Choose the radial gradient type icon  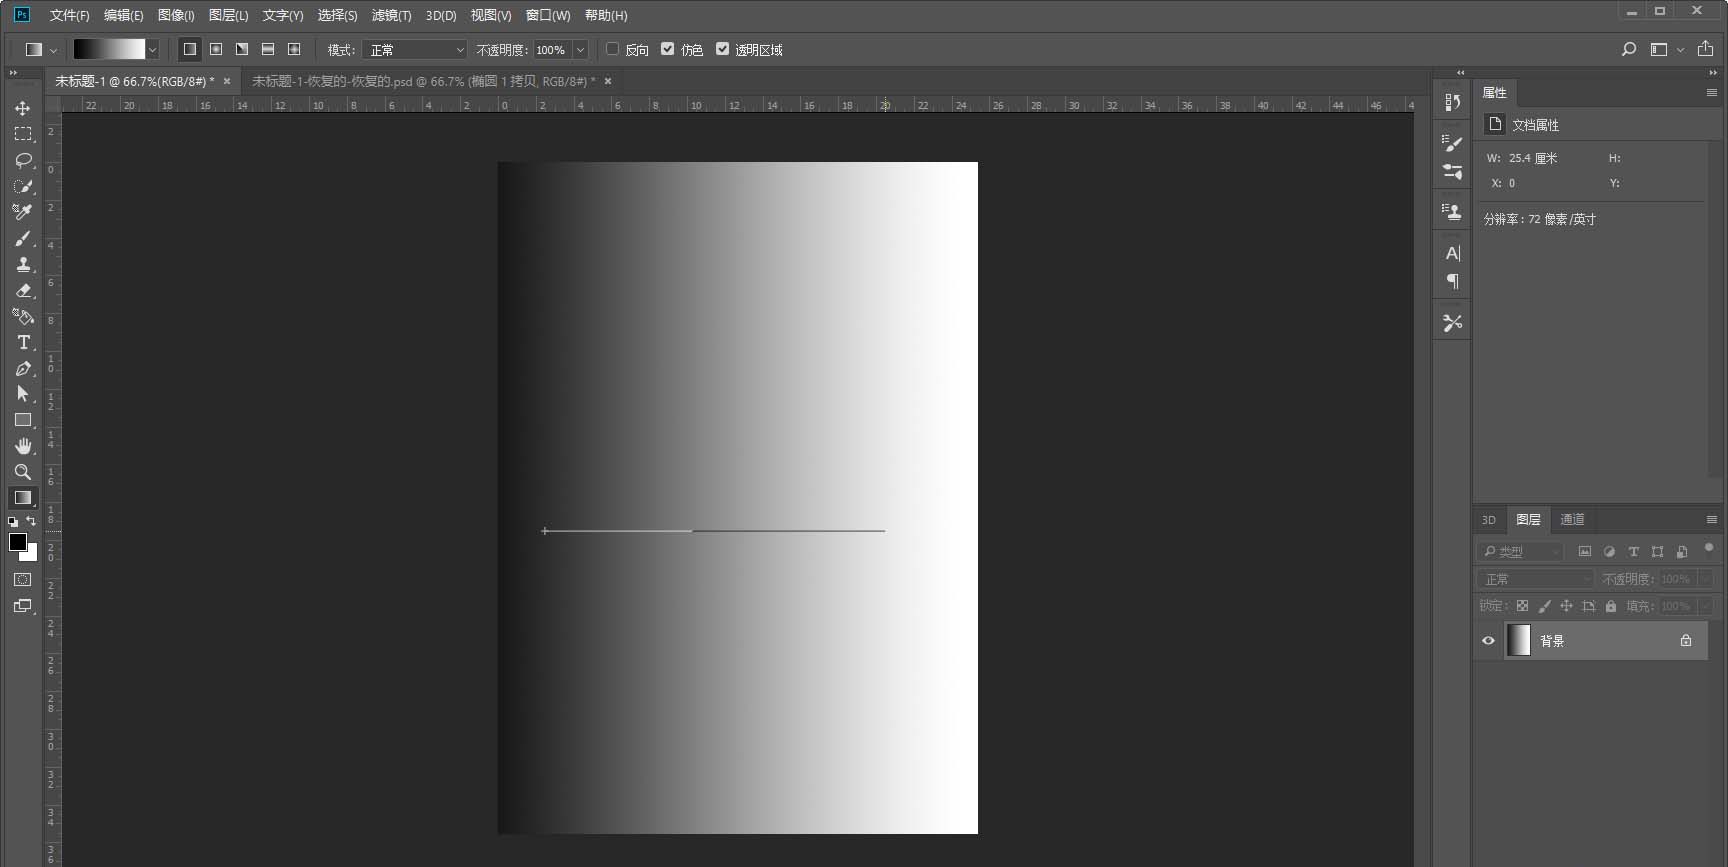coord(216,49)
